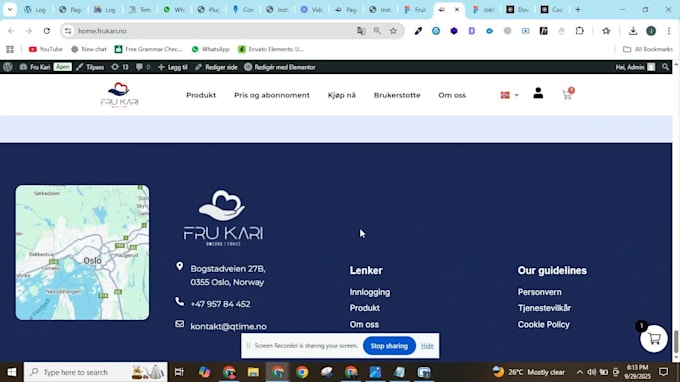Click the +47 957 84 452 phone number
Image resolution: width=680 pixels, height=382 pixels.
(220, 304)
